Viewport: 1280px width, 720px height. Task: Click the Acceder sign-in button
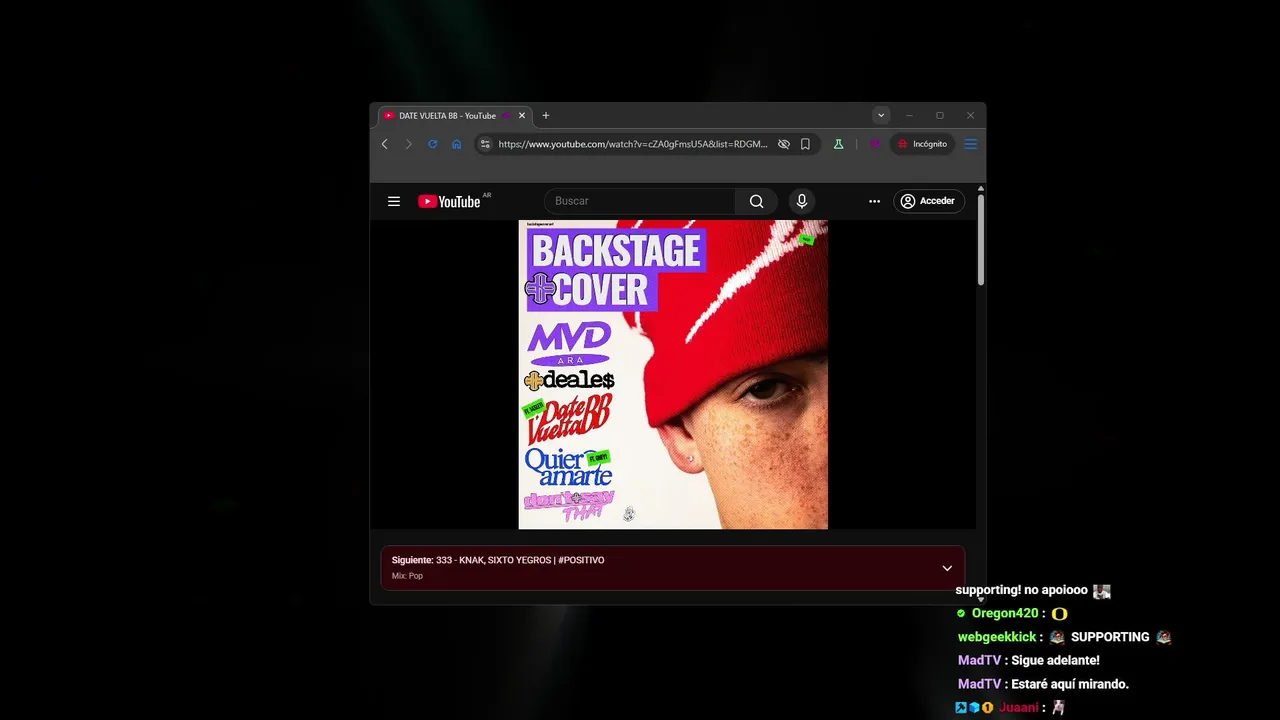point(929,201)
